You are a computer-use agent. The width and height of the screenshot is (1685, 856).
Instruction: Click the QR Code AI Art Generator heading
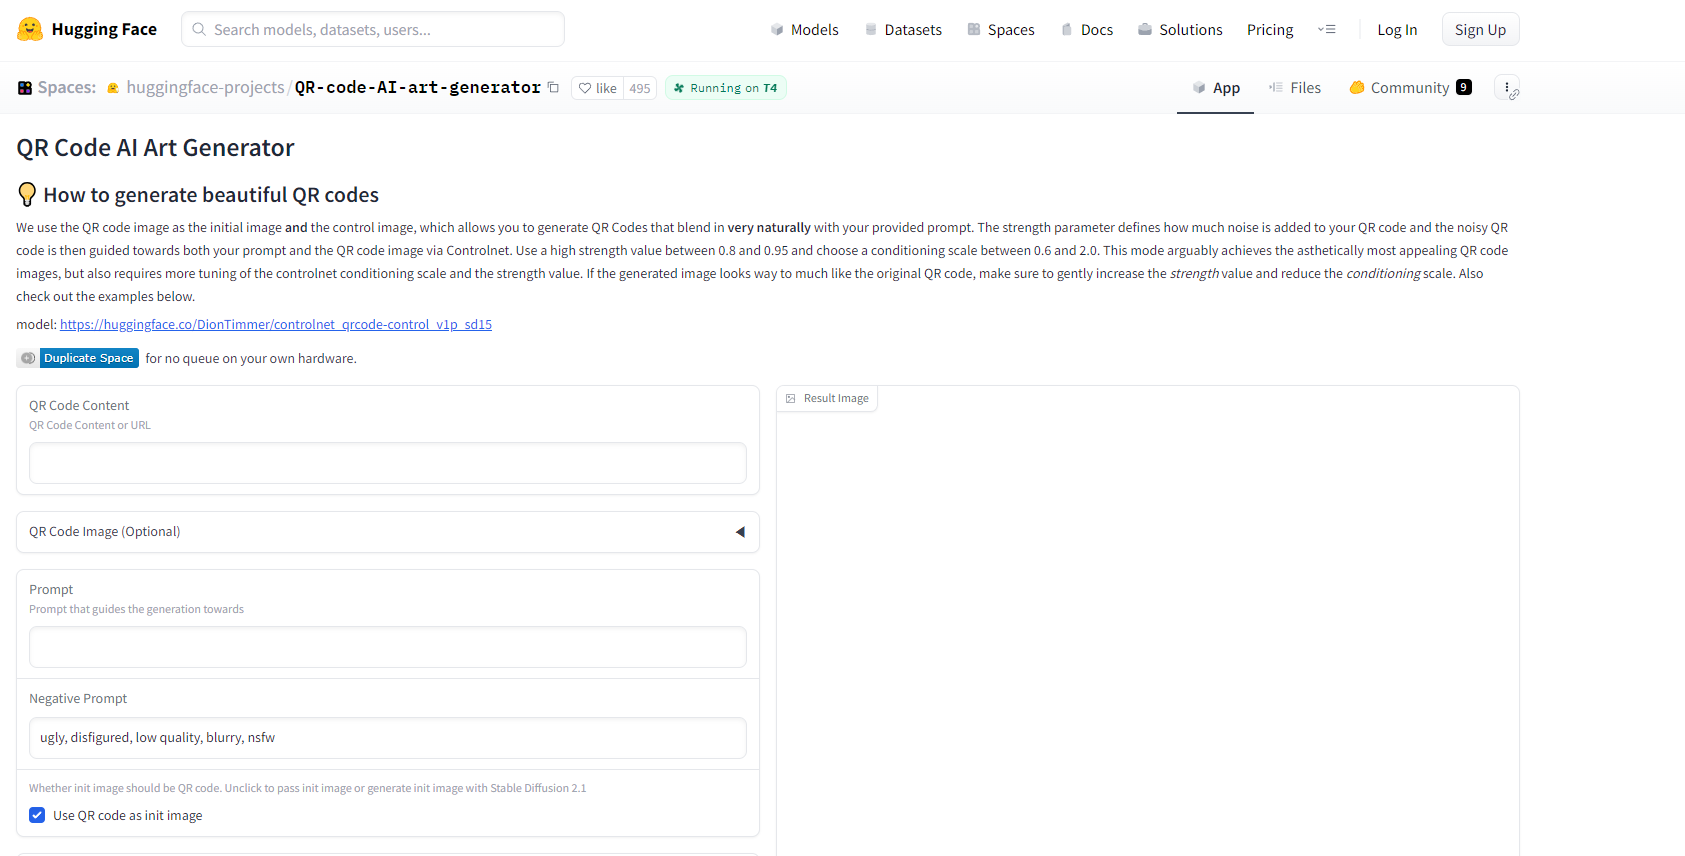click(155, 148)
